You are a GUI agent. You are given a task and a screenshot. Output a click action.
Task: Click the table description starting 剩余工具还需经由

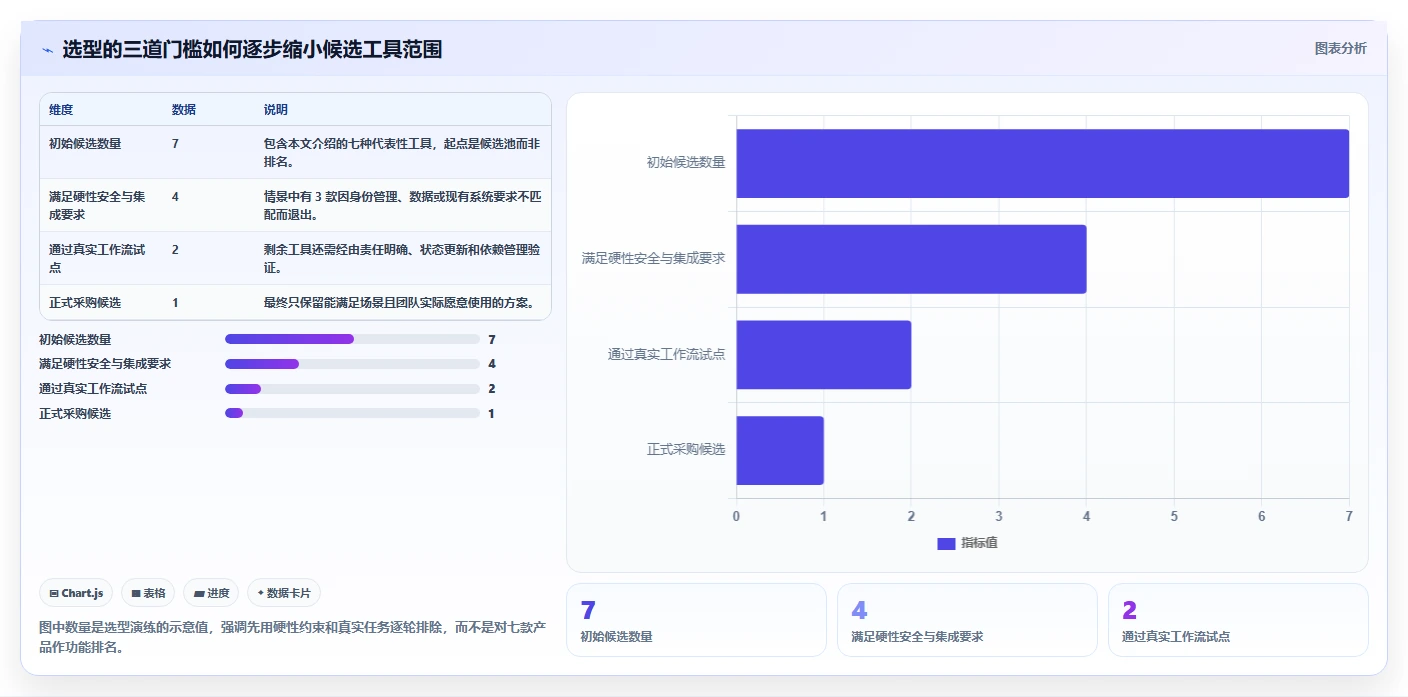402,258
